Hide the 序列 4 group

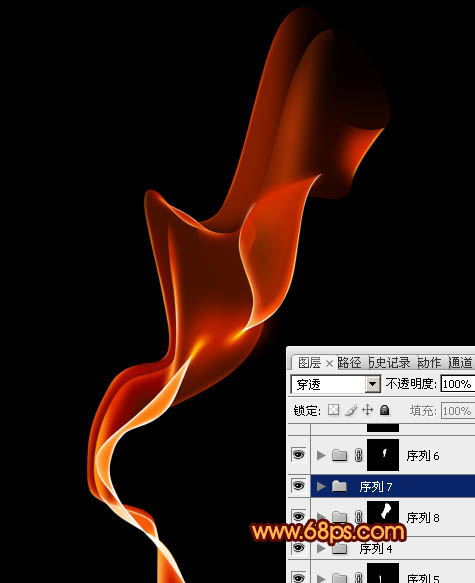(x=298, y=547)
